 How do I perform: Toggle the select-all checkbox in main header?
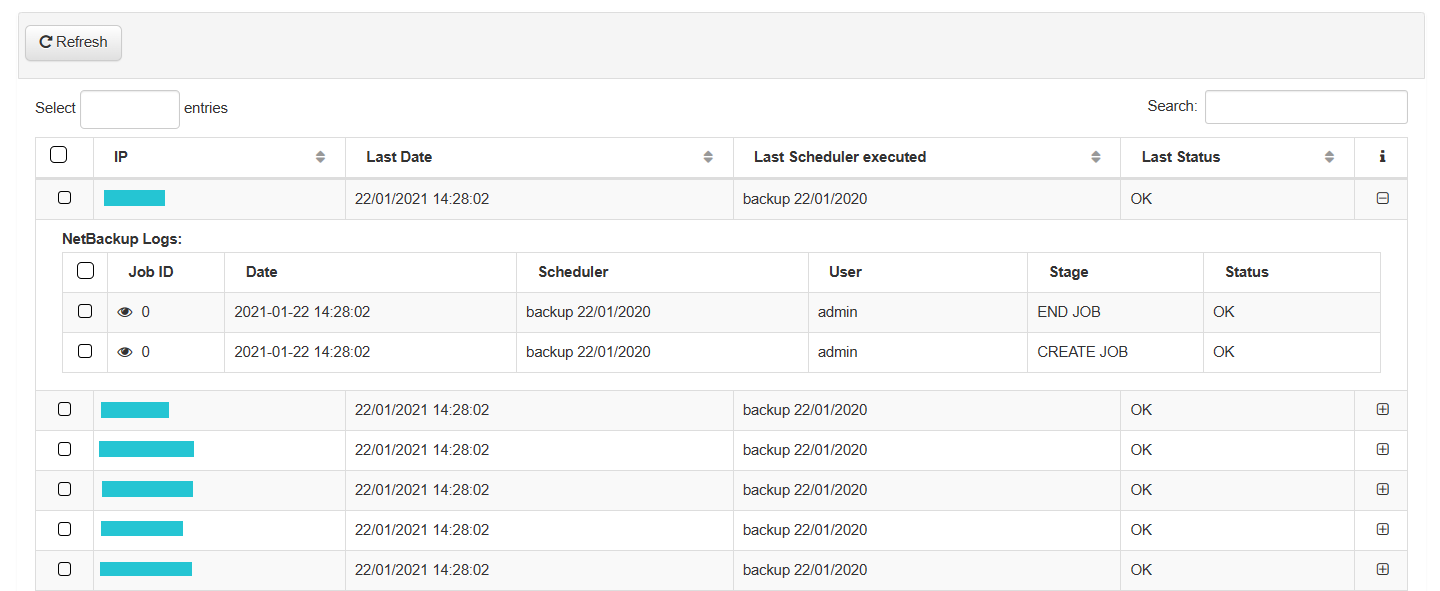pos(59,155)
